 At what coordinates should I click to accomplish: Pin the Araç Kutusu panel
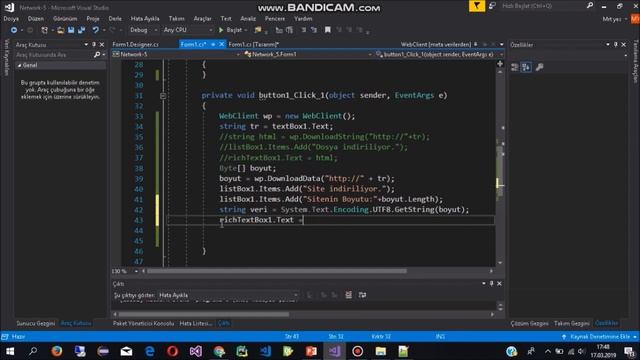click(94, 44)
